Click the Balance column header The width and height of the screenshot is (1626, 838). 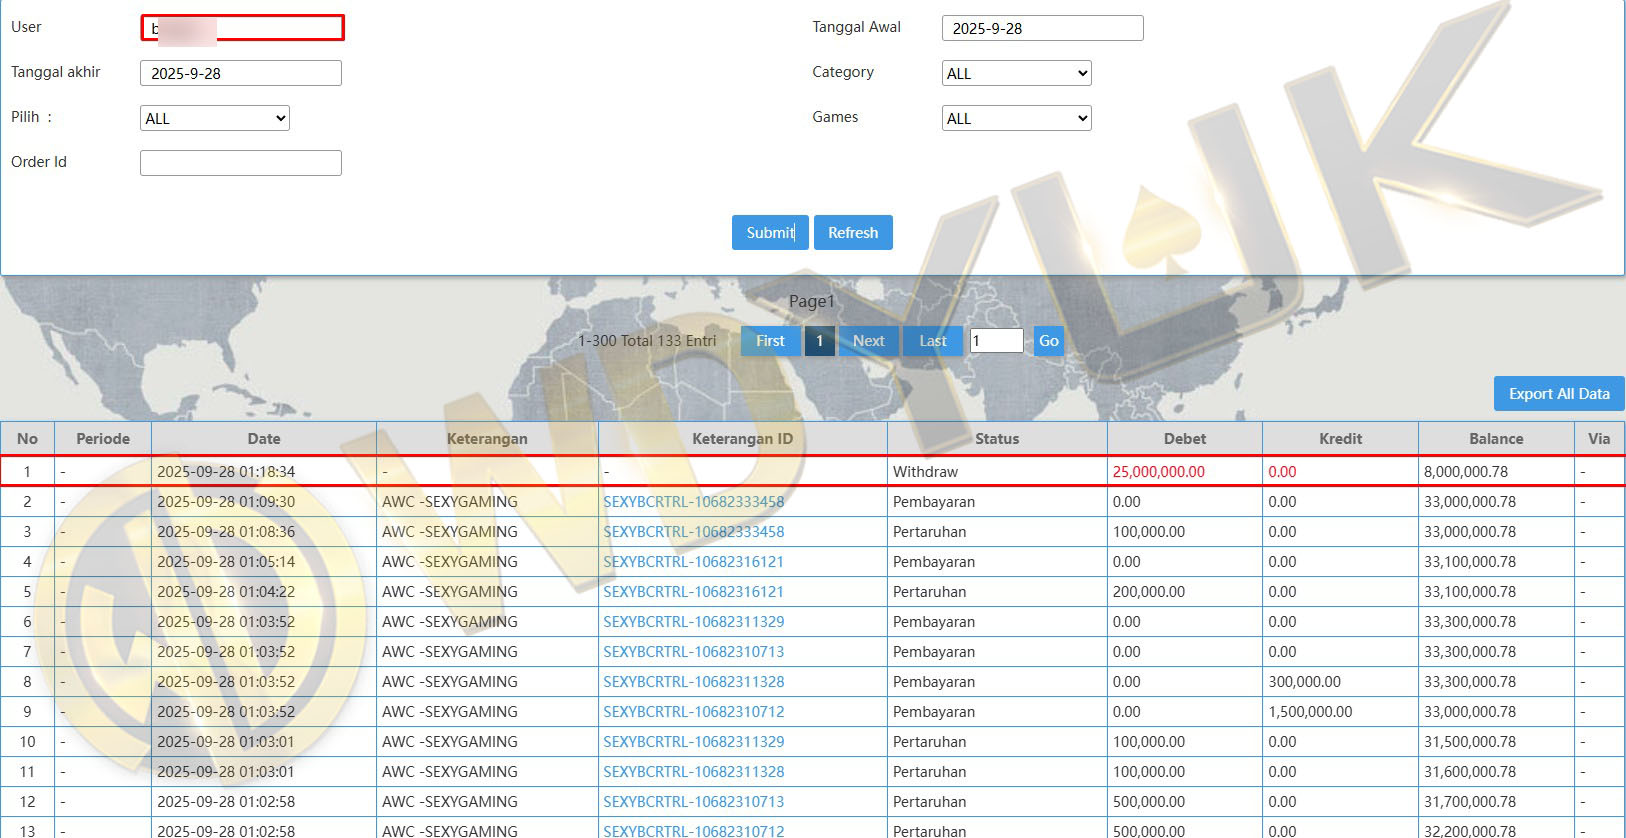click(1495, 439)
